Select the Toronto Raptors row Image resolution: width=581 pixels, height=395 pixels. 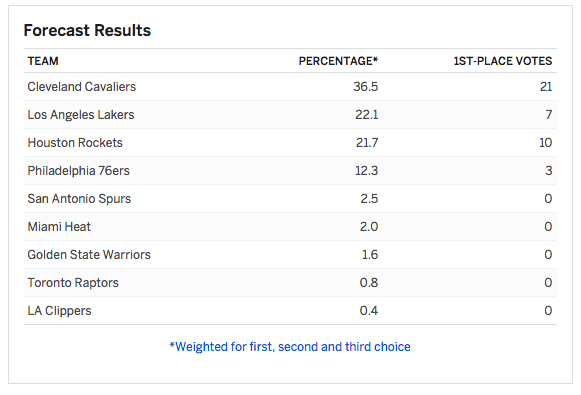tap(290, 283)
